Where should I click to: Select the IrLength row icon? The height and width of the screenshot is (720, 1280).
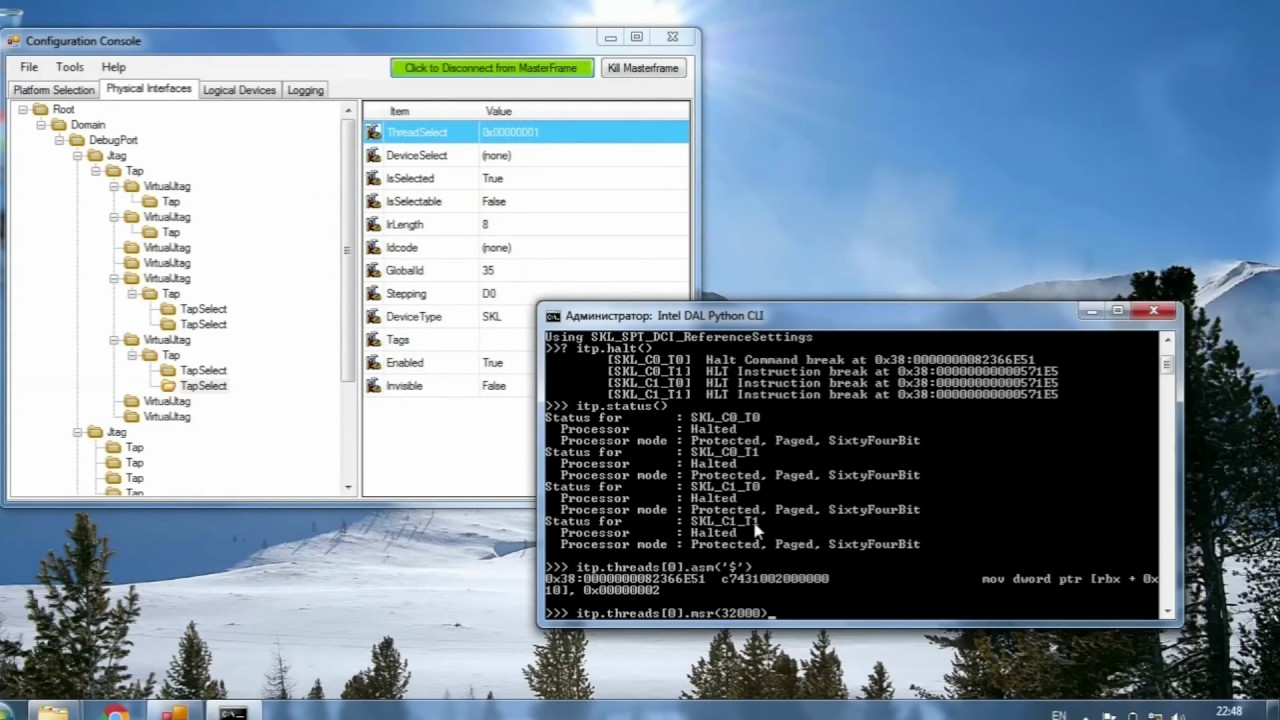coord(374,224)
